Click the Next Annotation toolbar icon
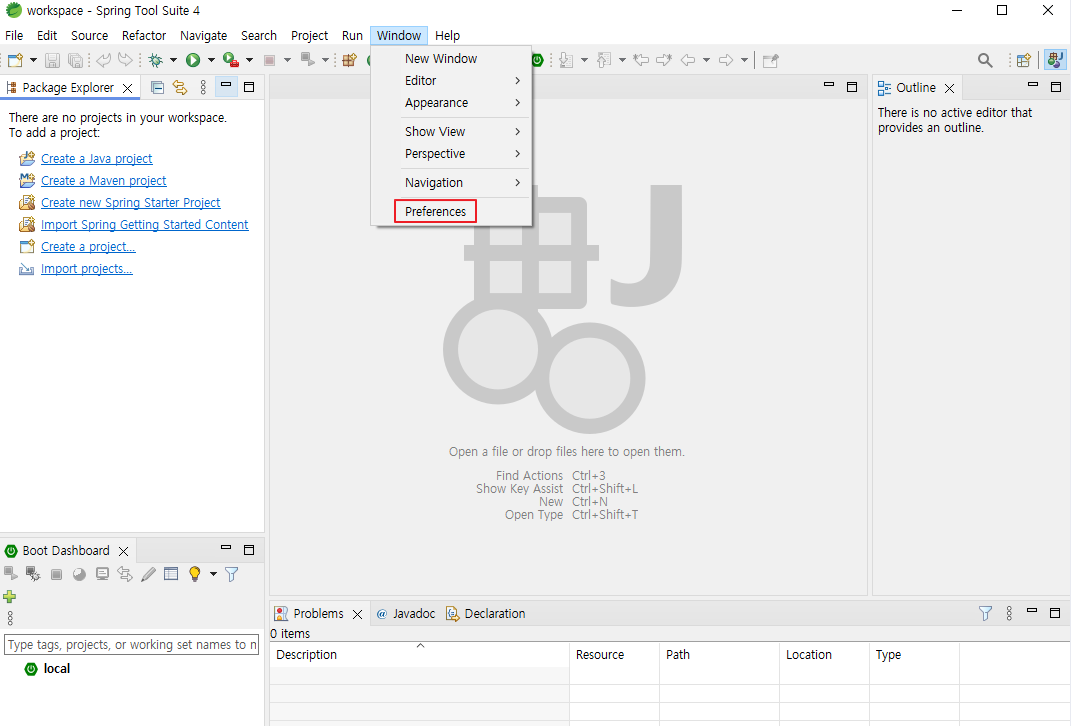Viewport: 1071px width, 726px height. [x=566, y=60]
